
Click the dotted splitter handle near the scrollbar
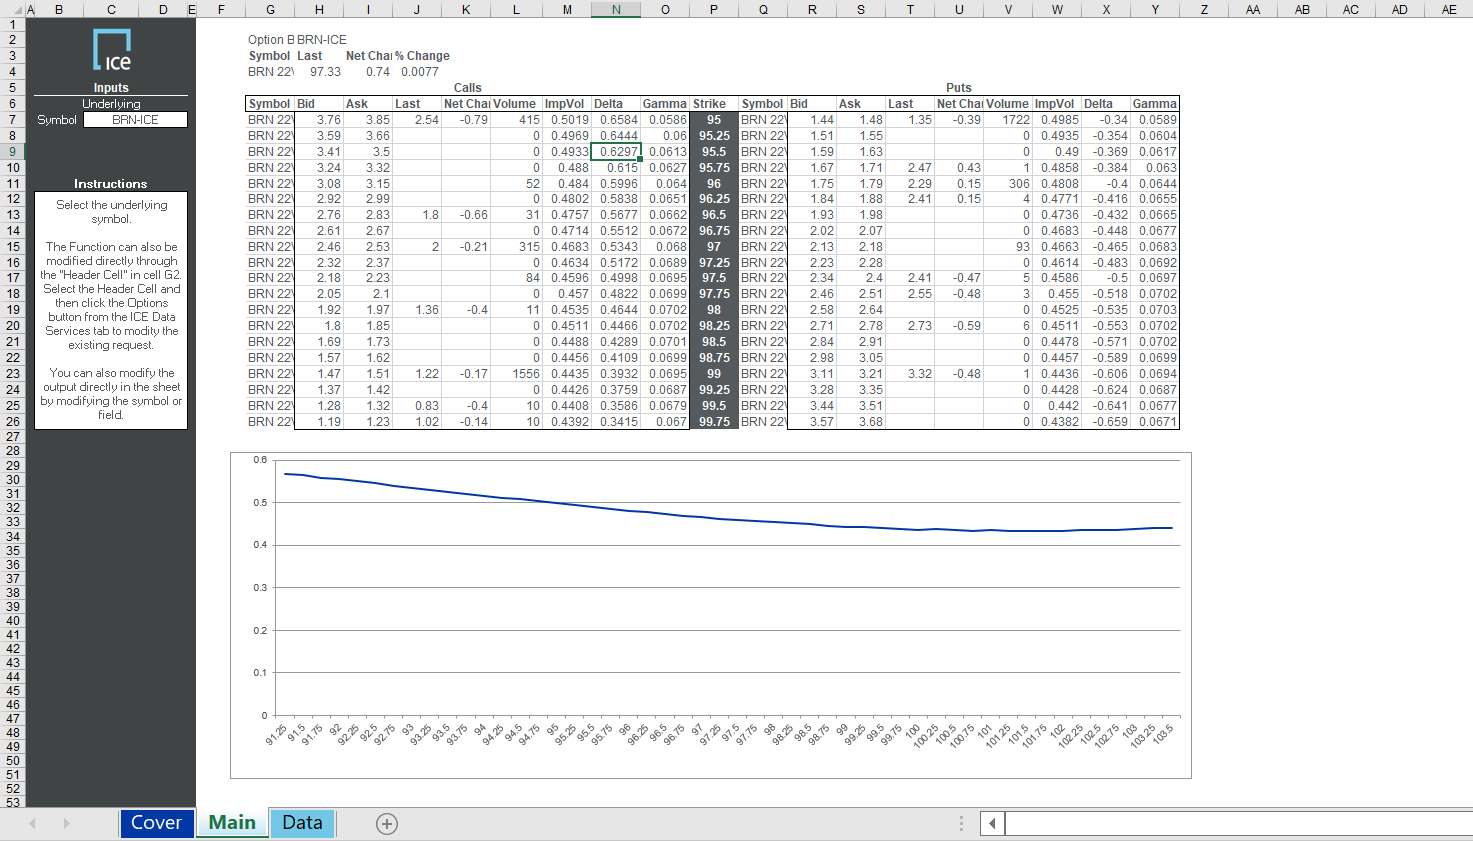tap(961, 822)
